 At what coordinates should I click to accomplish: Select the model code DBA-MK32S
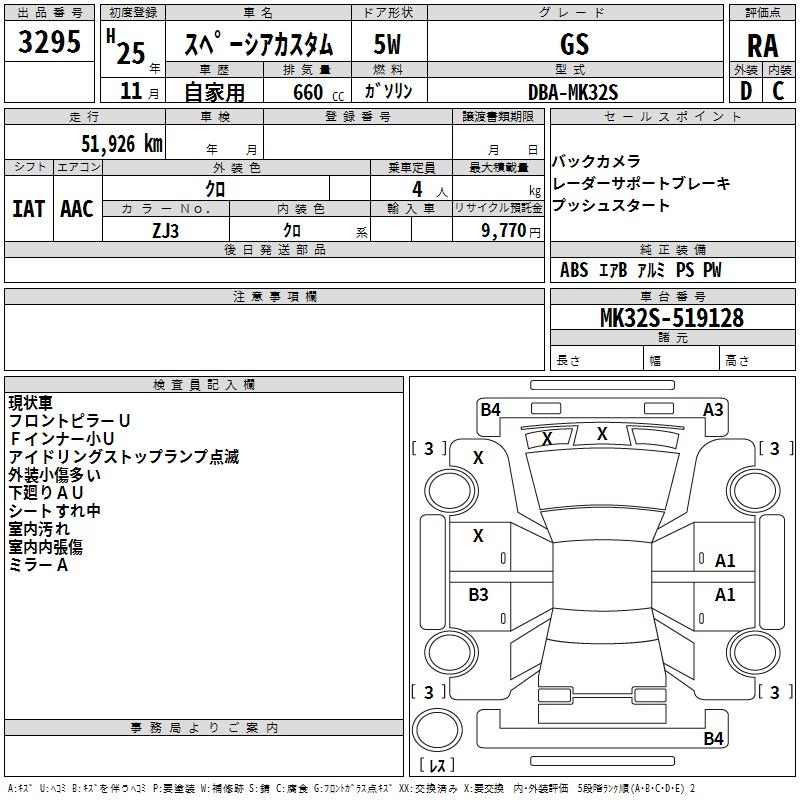click(574, 91)
